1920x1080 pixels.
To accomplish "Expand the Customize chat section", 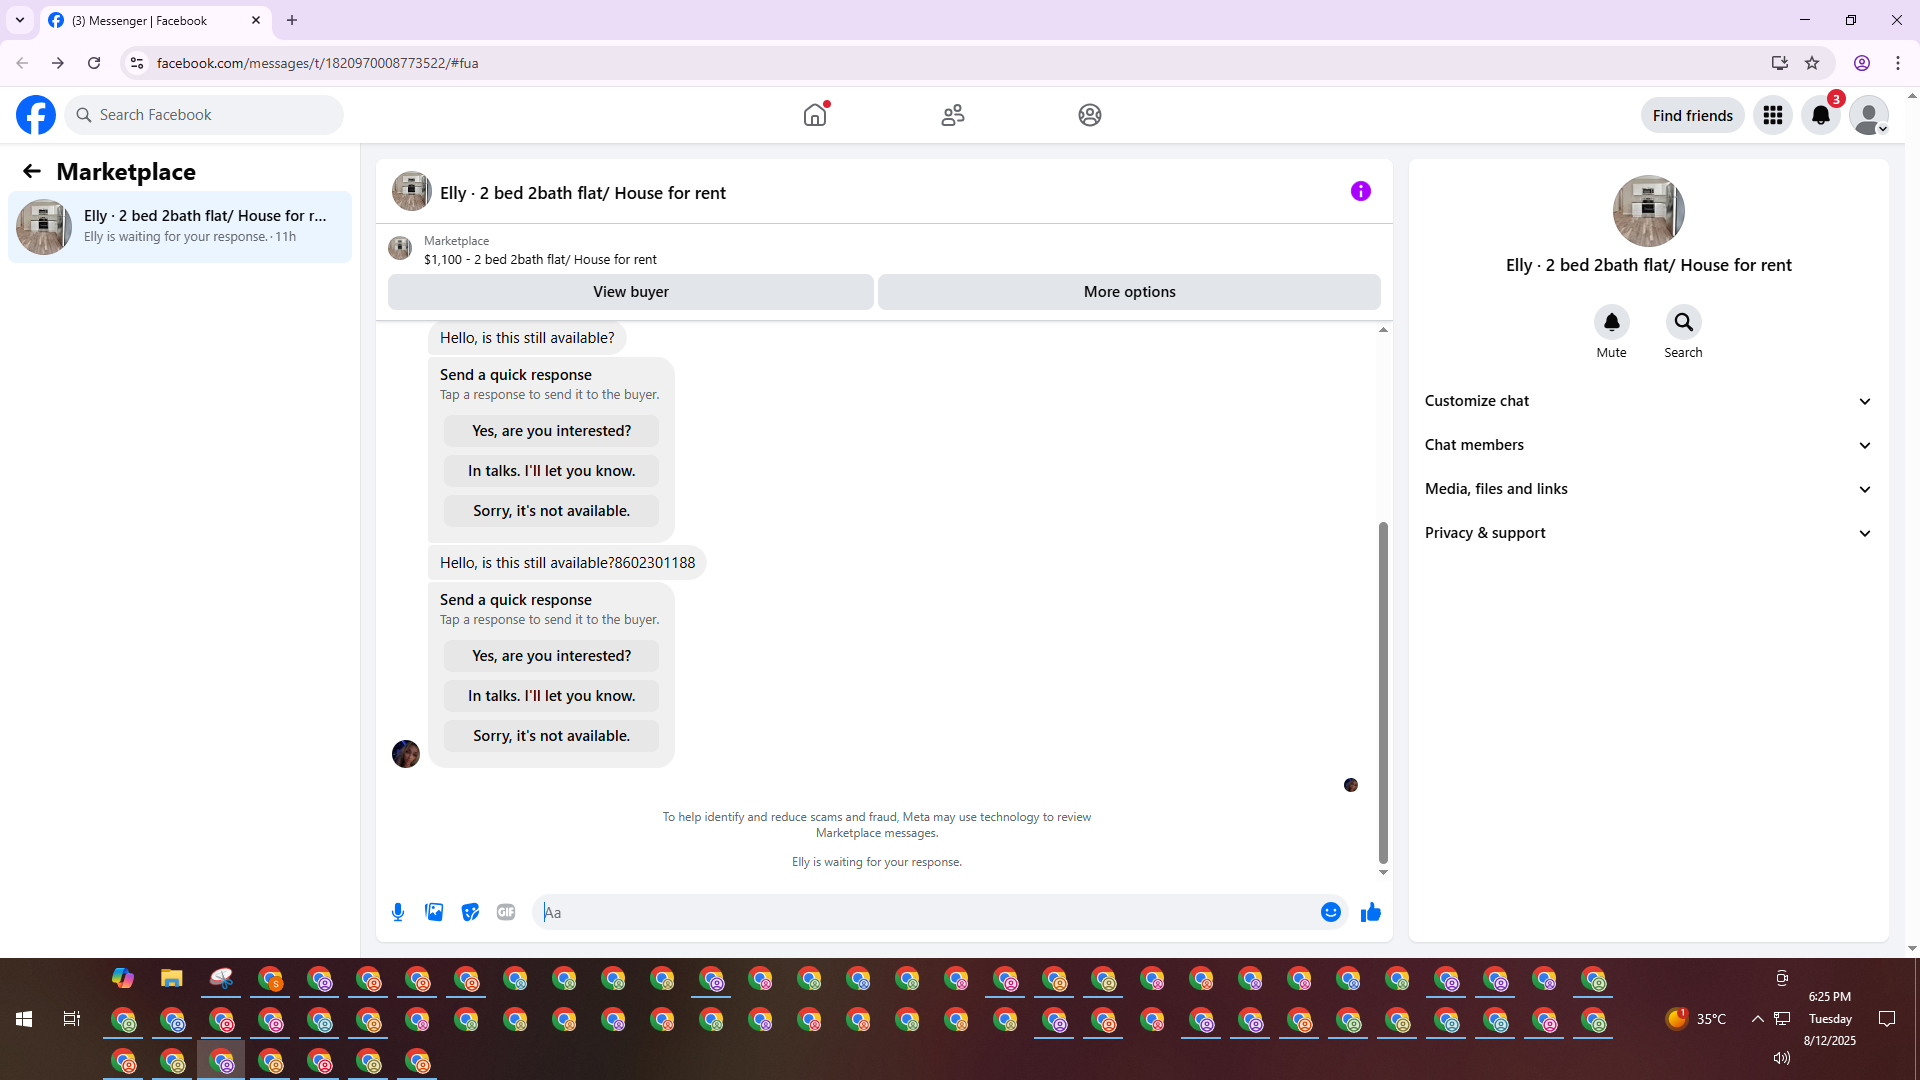I will pyautogui.click(x=1647, y=401).
